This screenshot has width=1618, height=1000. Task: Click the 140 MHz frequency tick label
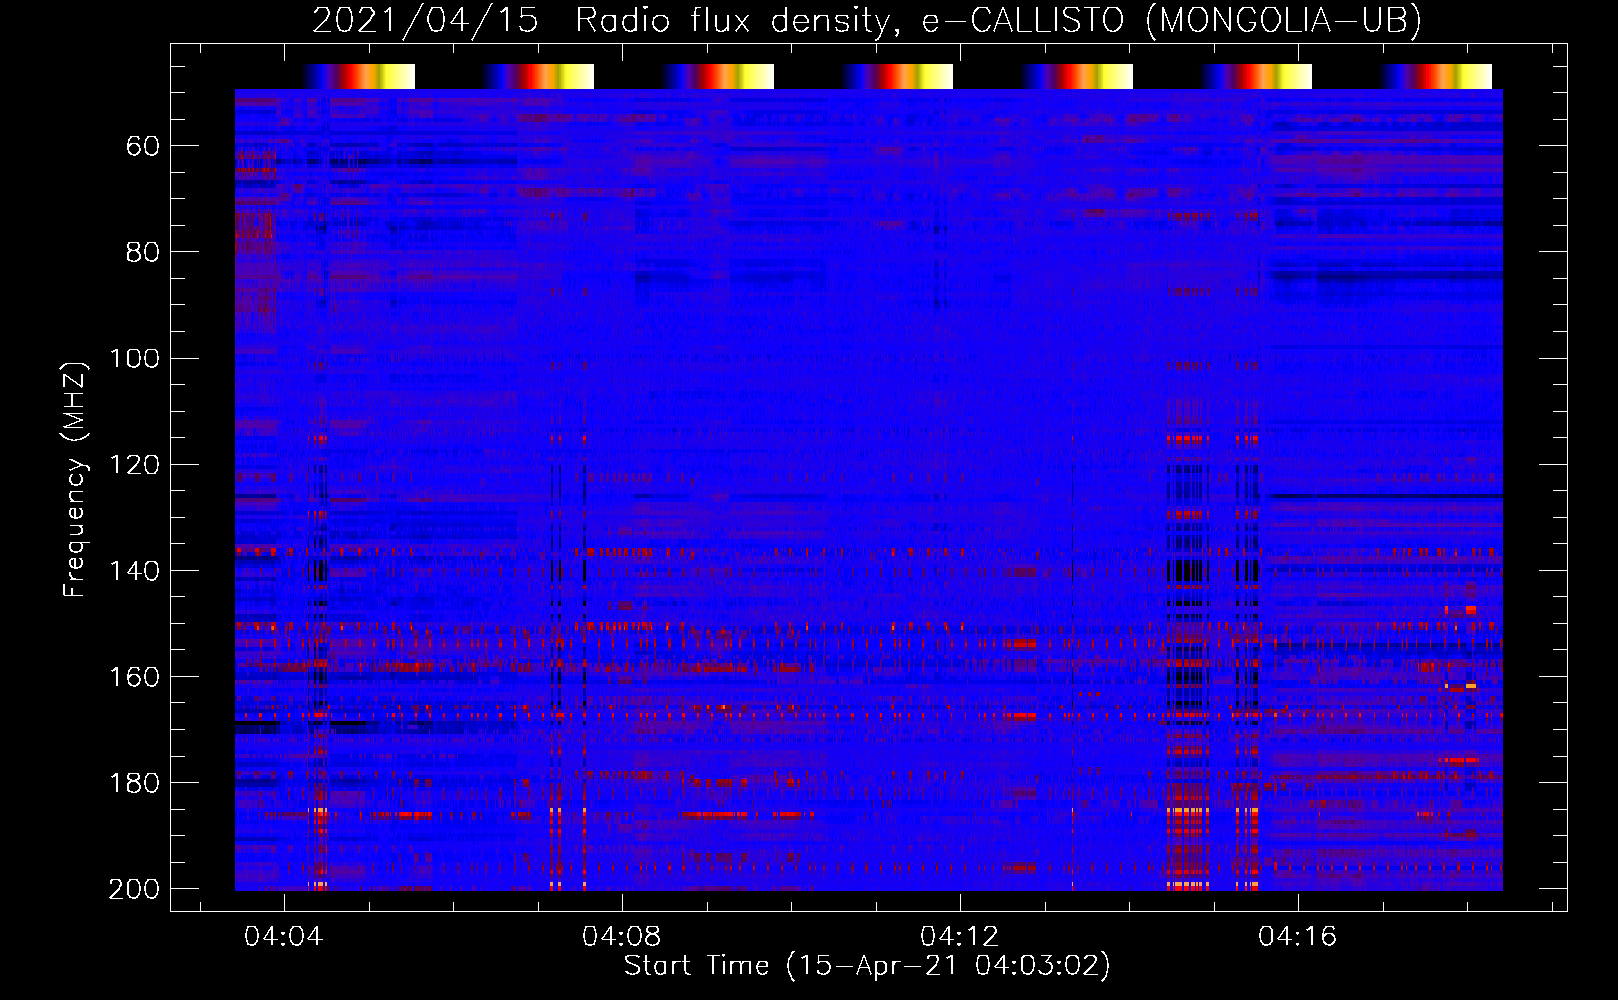click(134, 570)
